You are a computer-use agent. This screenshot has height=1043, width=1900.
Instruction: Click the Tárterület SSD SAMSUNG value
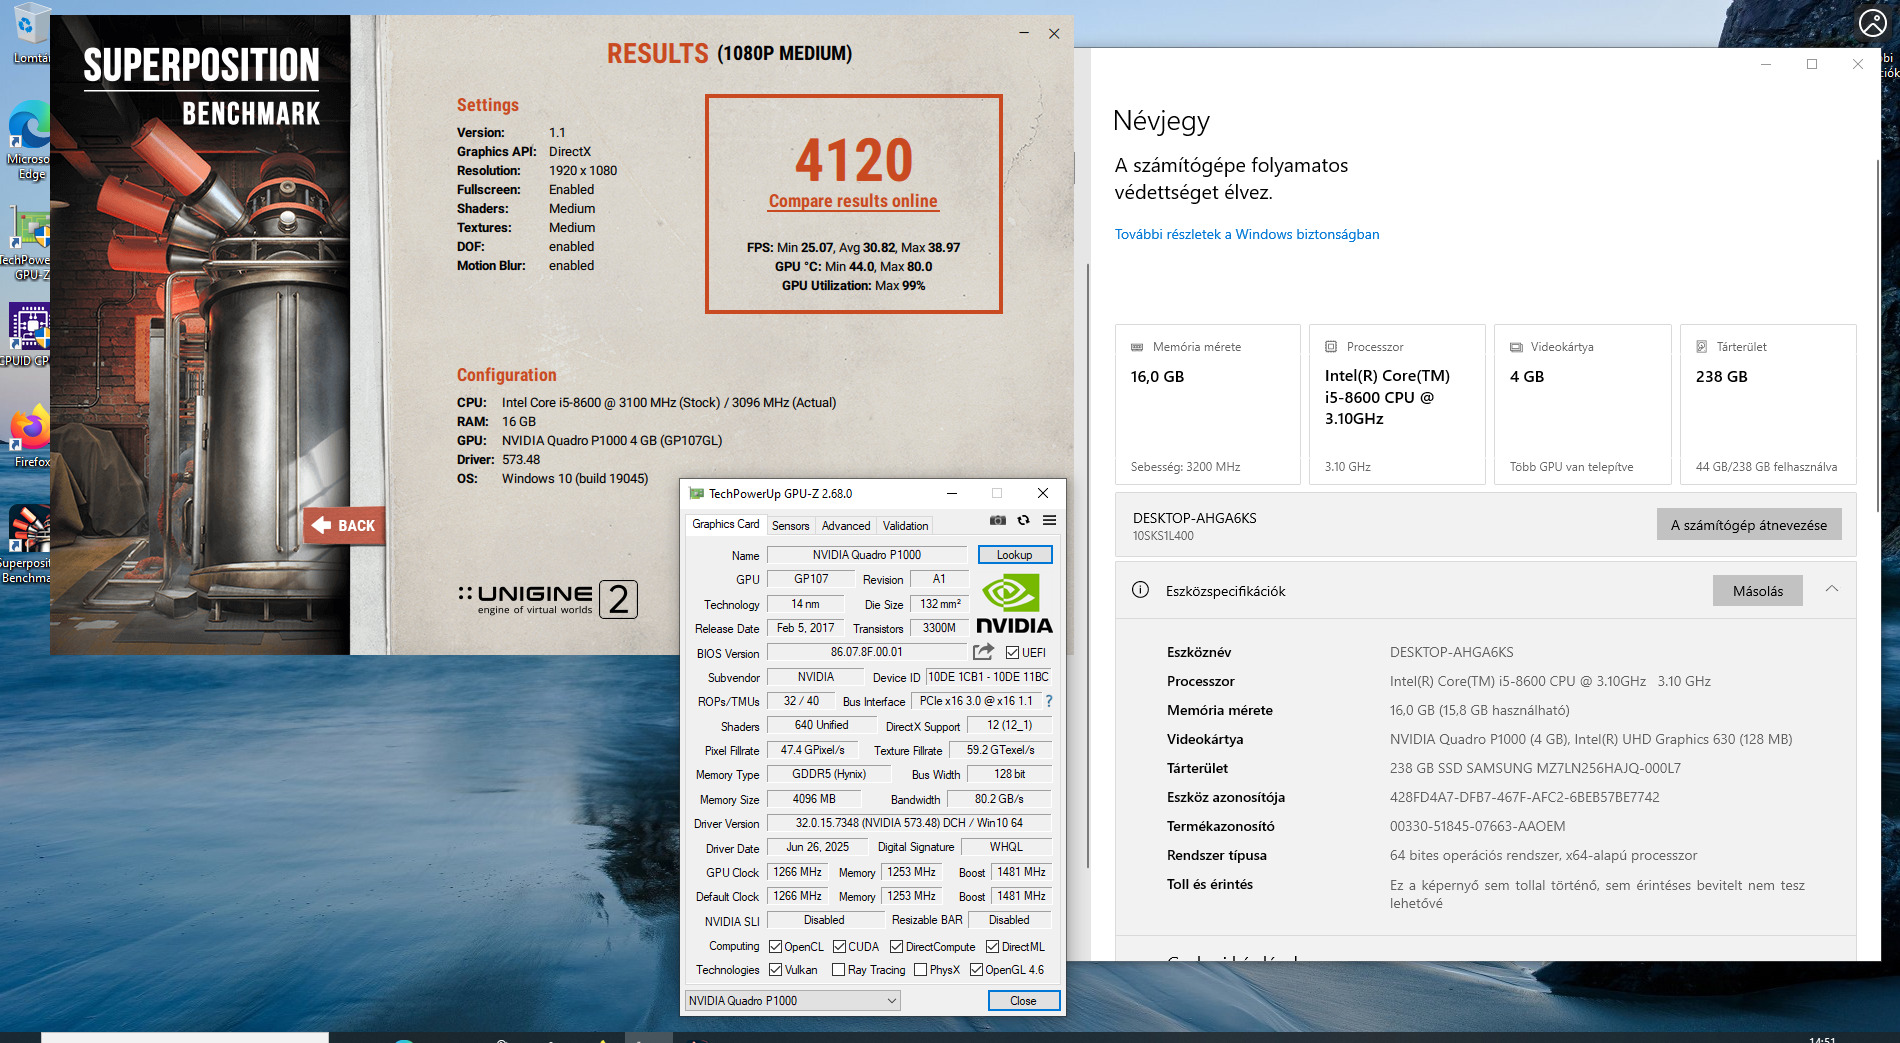tap(1535, 768)
